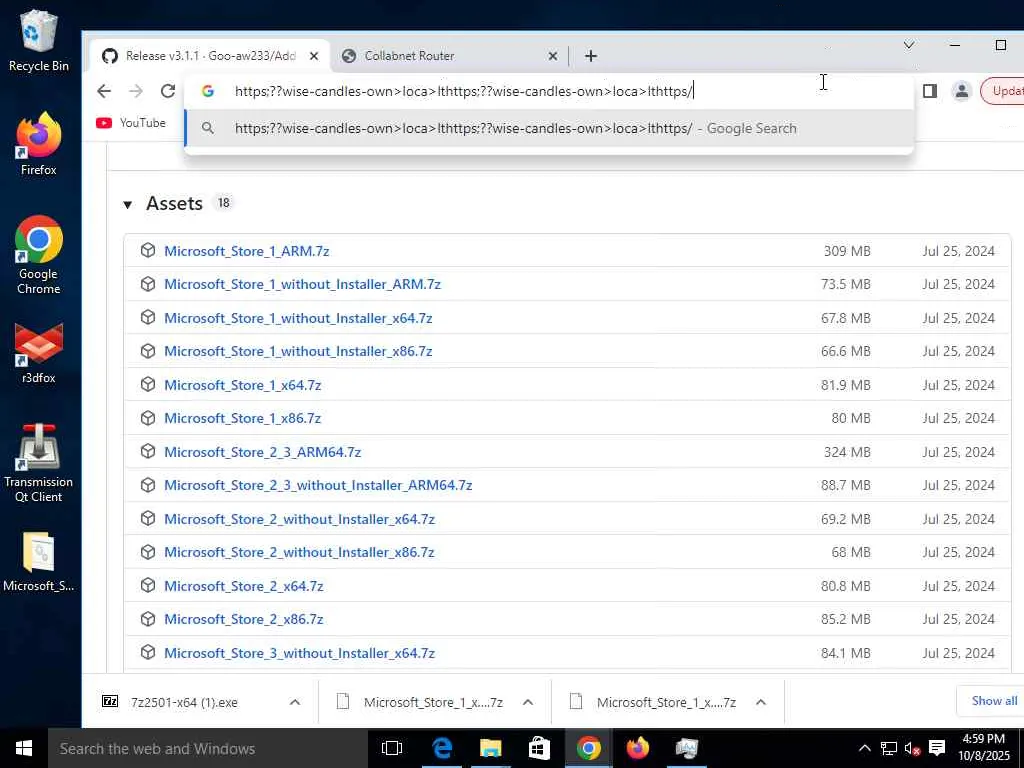This screenshot has height=768, width=1024.
Task: Open the muted volume tray icon
Action: (x=912, y=748)
